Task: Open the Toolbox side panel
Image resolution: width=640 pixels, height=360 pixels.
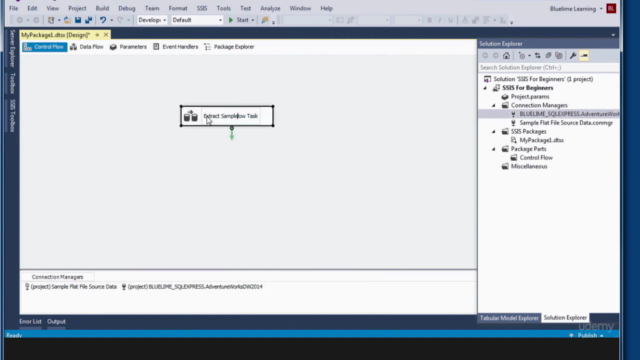Action: click(x=12, y=83)
